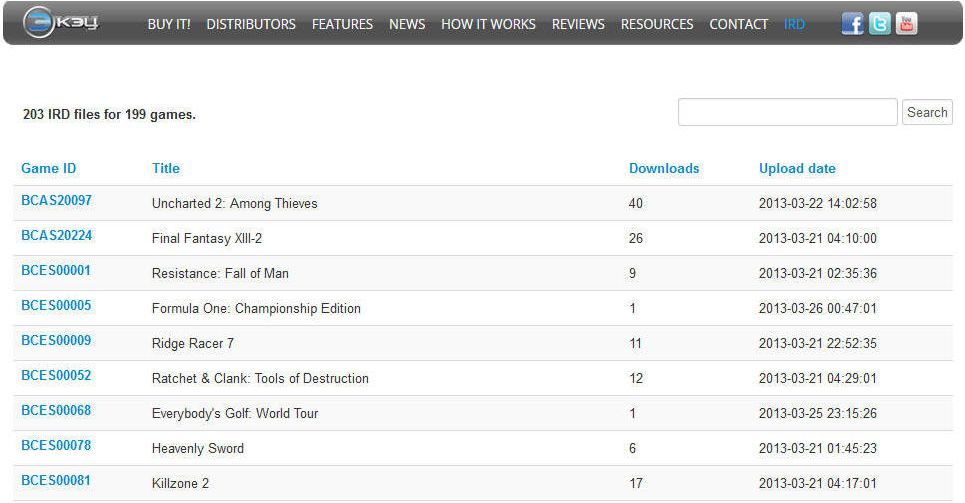Open the BCES00052 game ID link
965x503 pixels.
point(56,376)
